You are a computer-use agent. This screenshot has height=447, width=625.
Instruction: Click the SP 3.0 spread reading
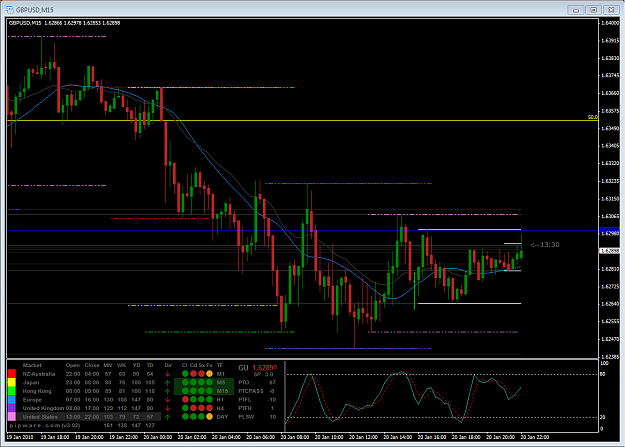tap(263, 374)
